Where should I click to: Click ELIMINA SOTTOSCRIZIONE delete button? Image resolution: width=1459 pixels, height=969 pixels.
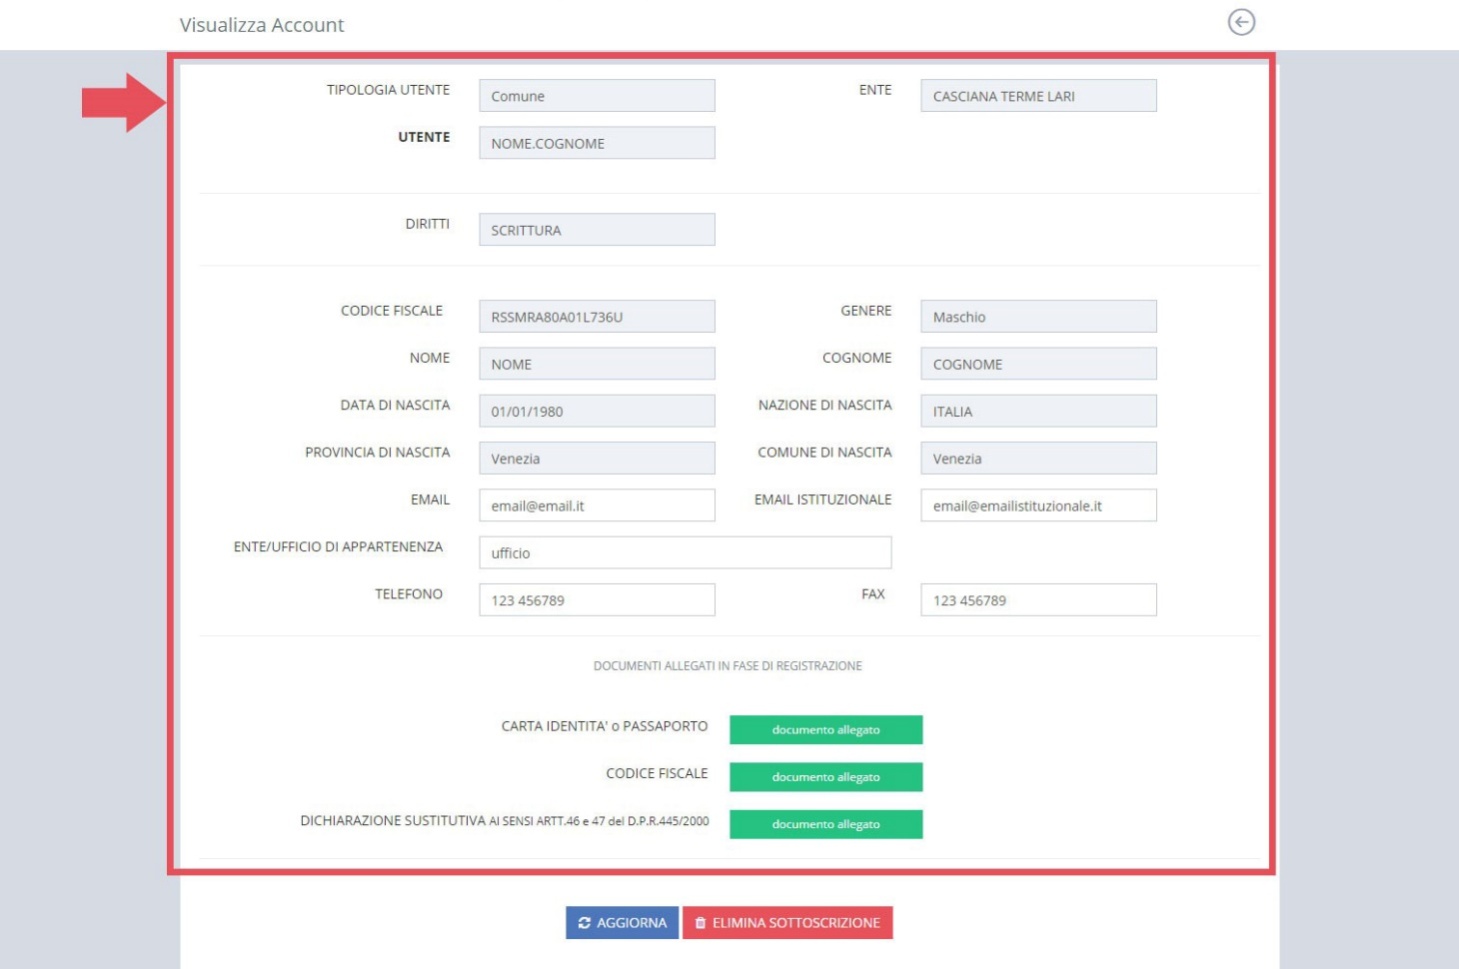pos(787,922)
